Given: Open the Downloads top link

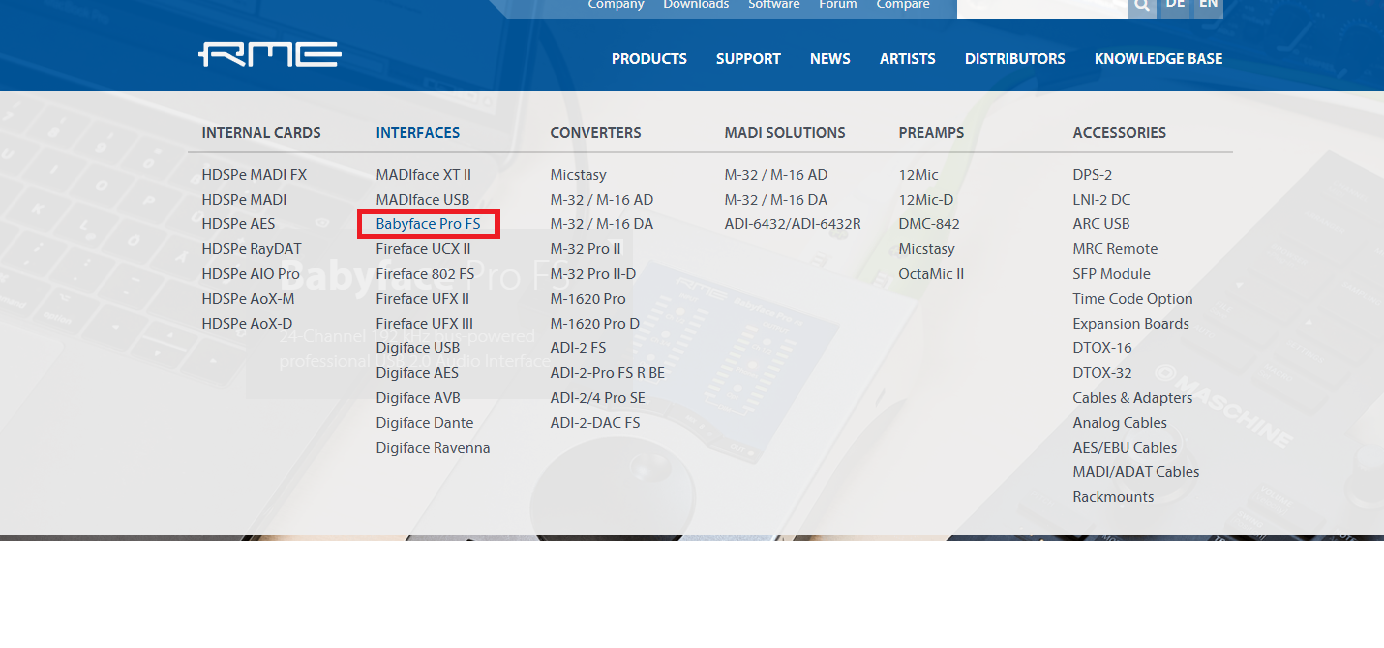Looking at the screenshot, I should pos(696,5).
